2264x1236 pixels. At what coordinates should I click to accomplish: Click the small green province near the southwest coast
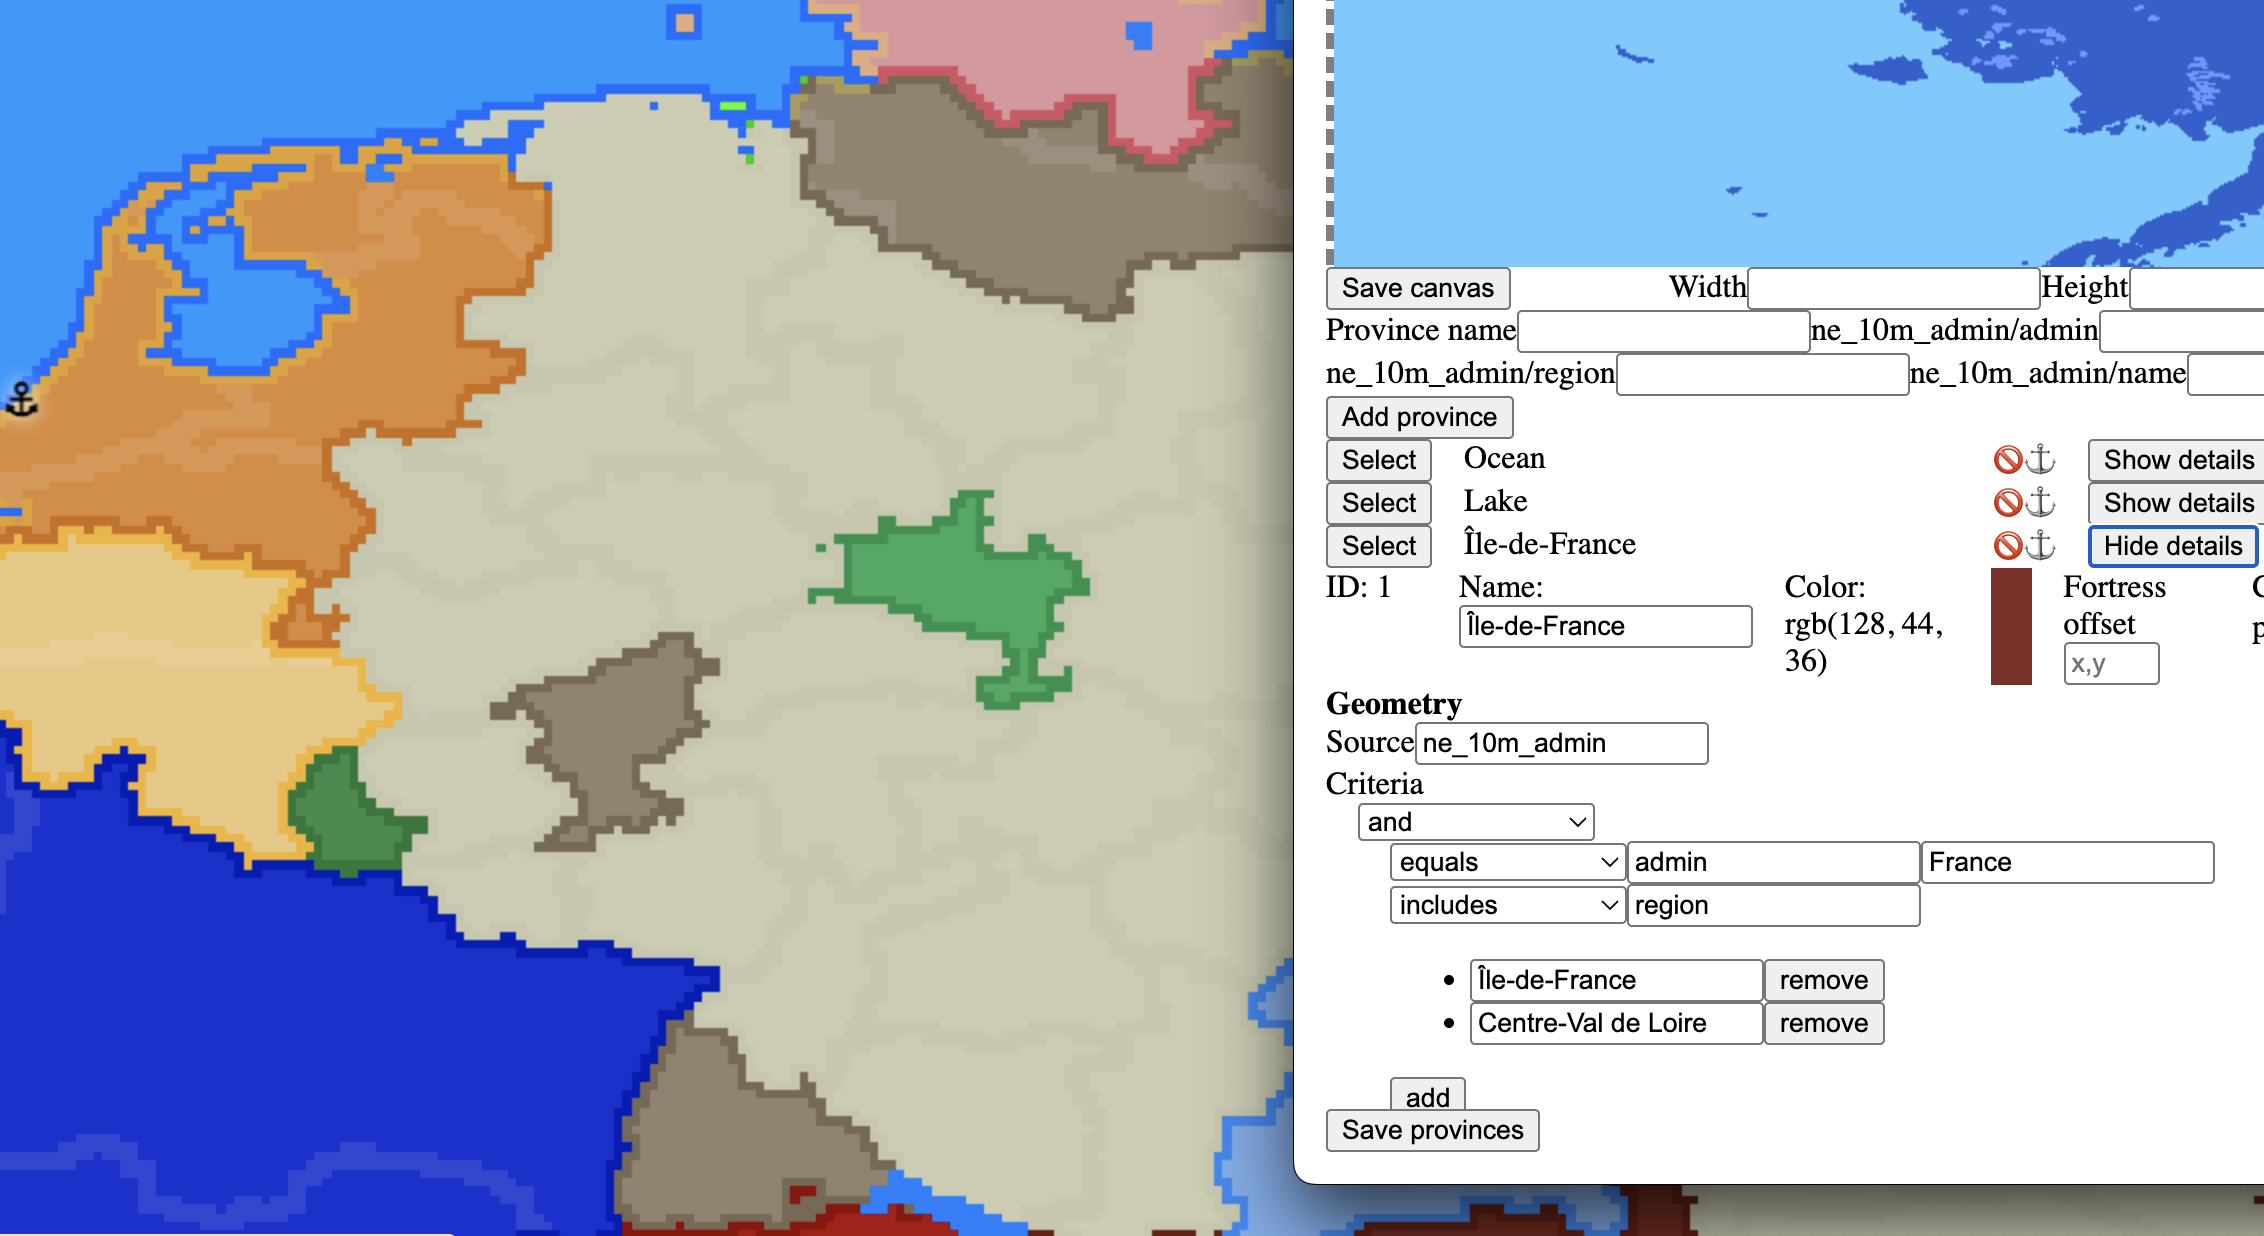coord(350,815)
